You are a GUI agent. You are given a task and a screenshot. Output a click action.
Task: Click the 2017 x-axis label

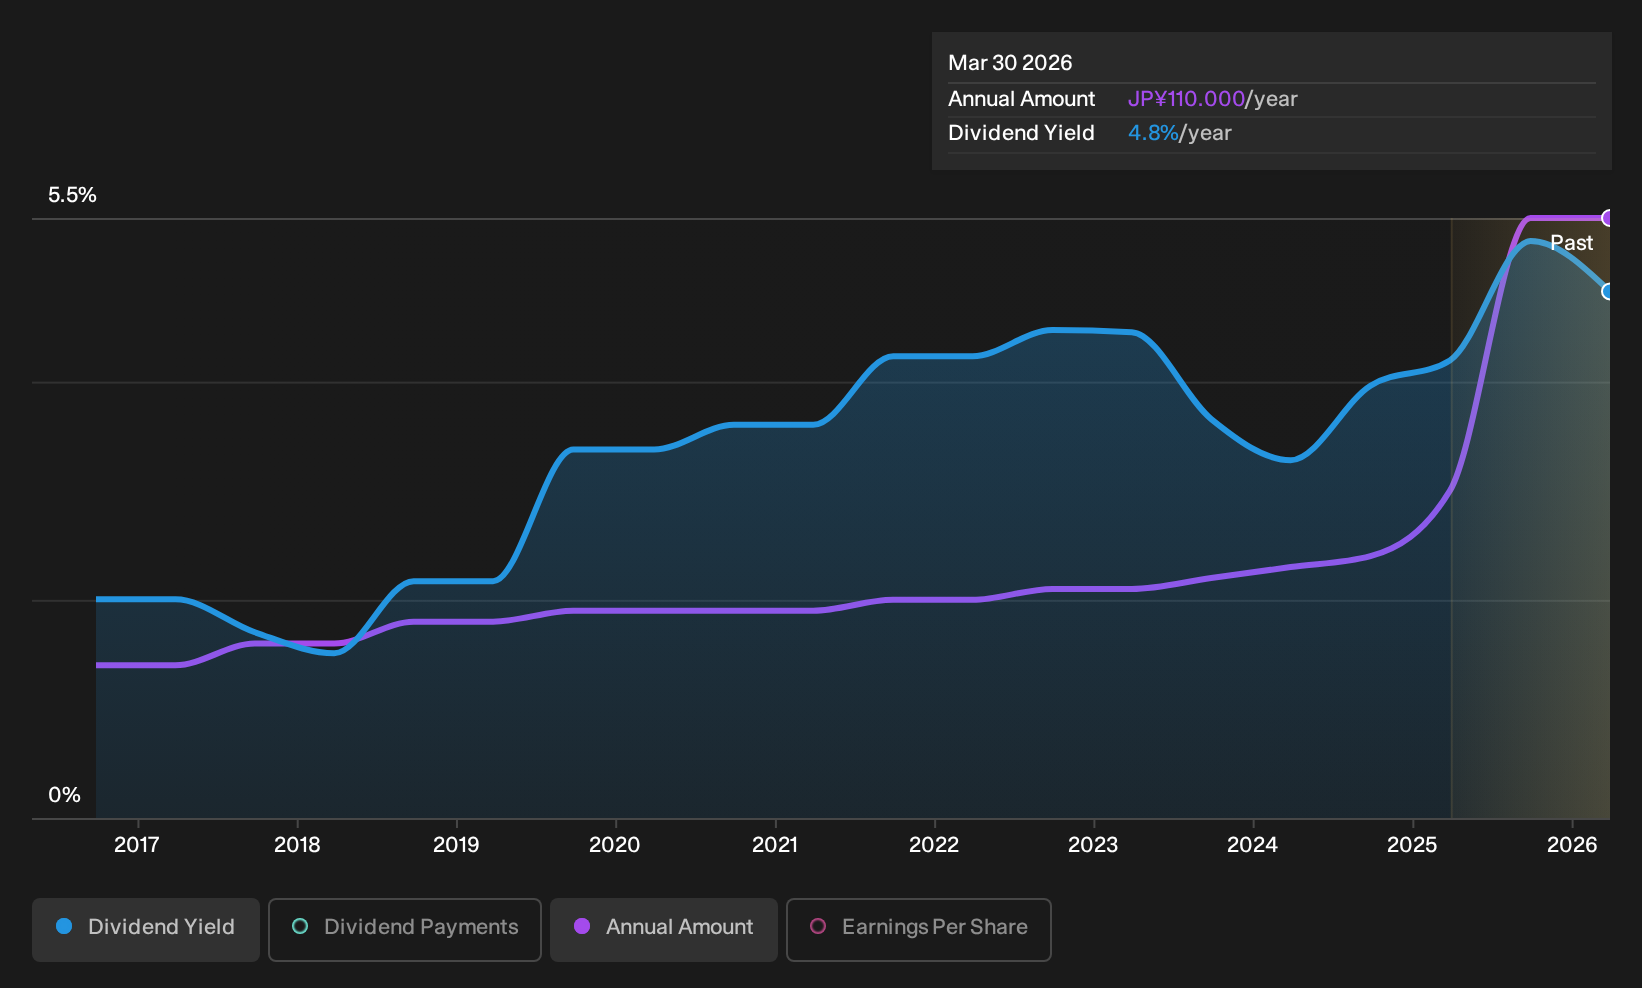point(137,845)
